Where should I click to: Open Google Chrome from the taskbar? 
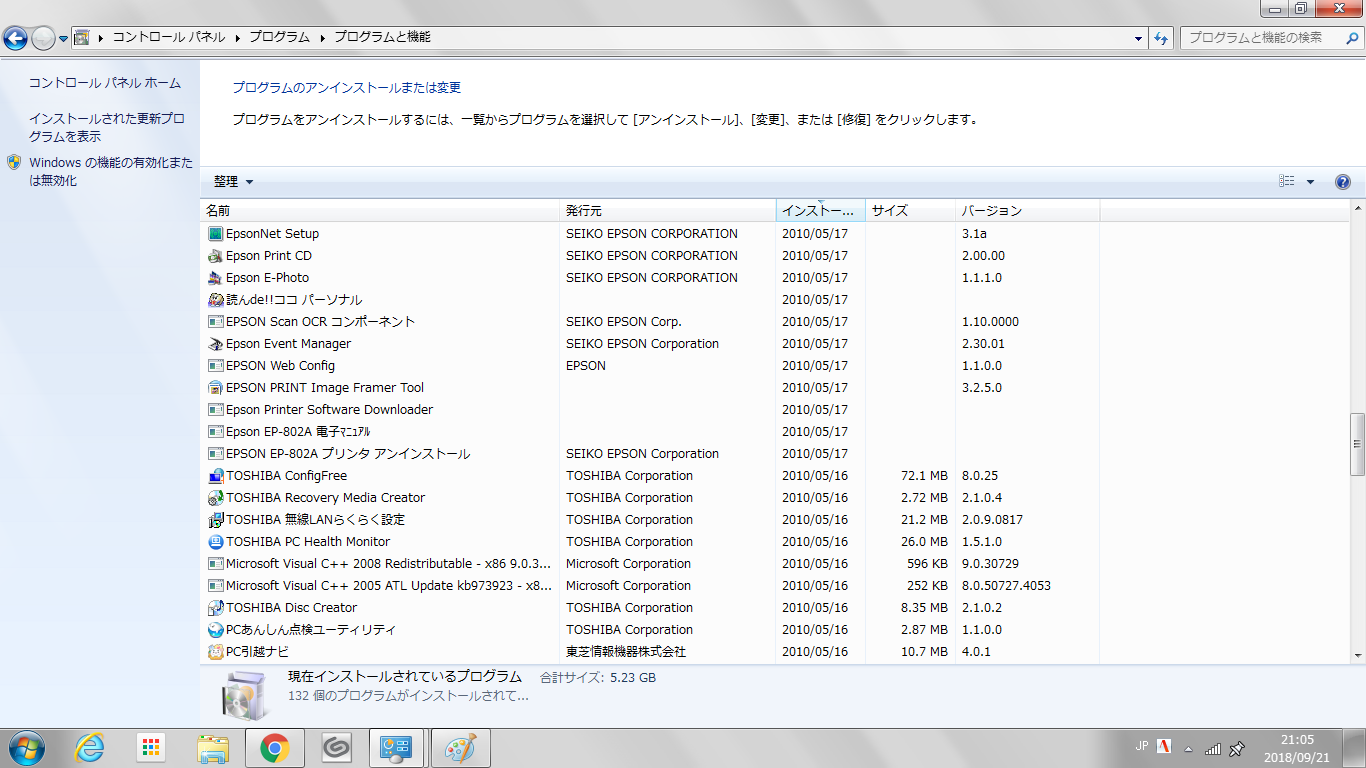pyautogui.click(x=275, y=747)
